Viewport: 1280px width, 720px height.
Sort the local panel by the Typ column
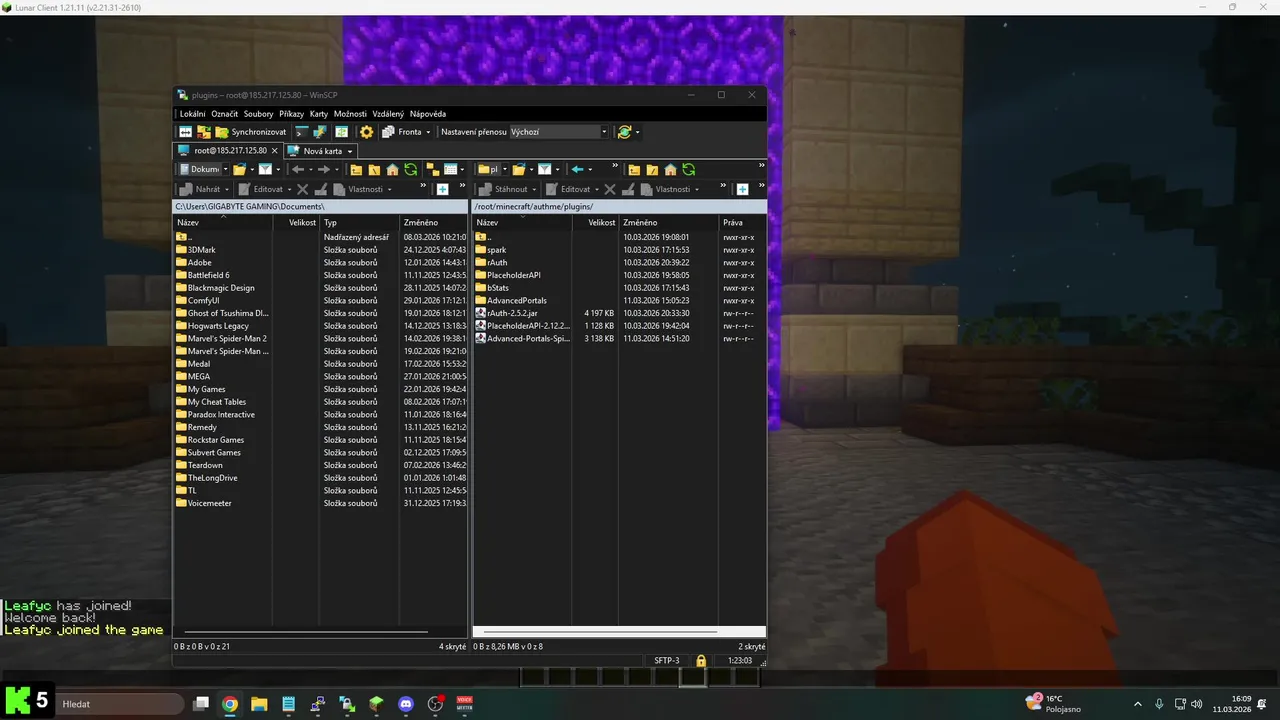[x=359, y=222]
